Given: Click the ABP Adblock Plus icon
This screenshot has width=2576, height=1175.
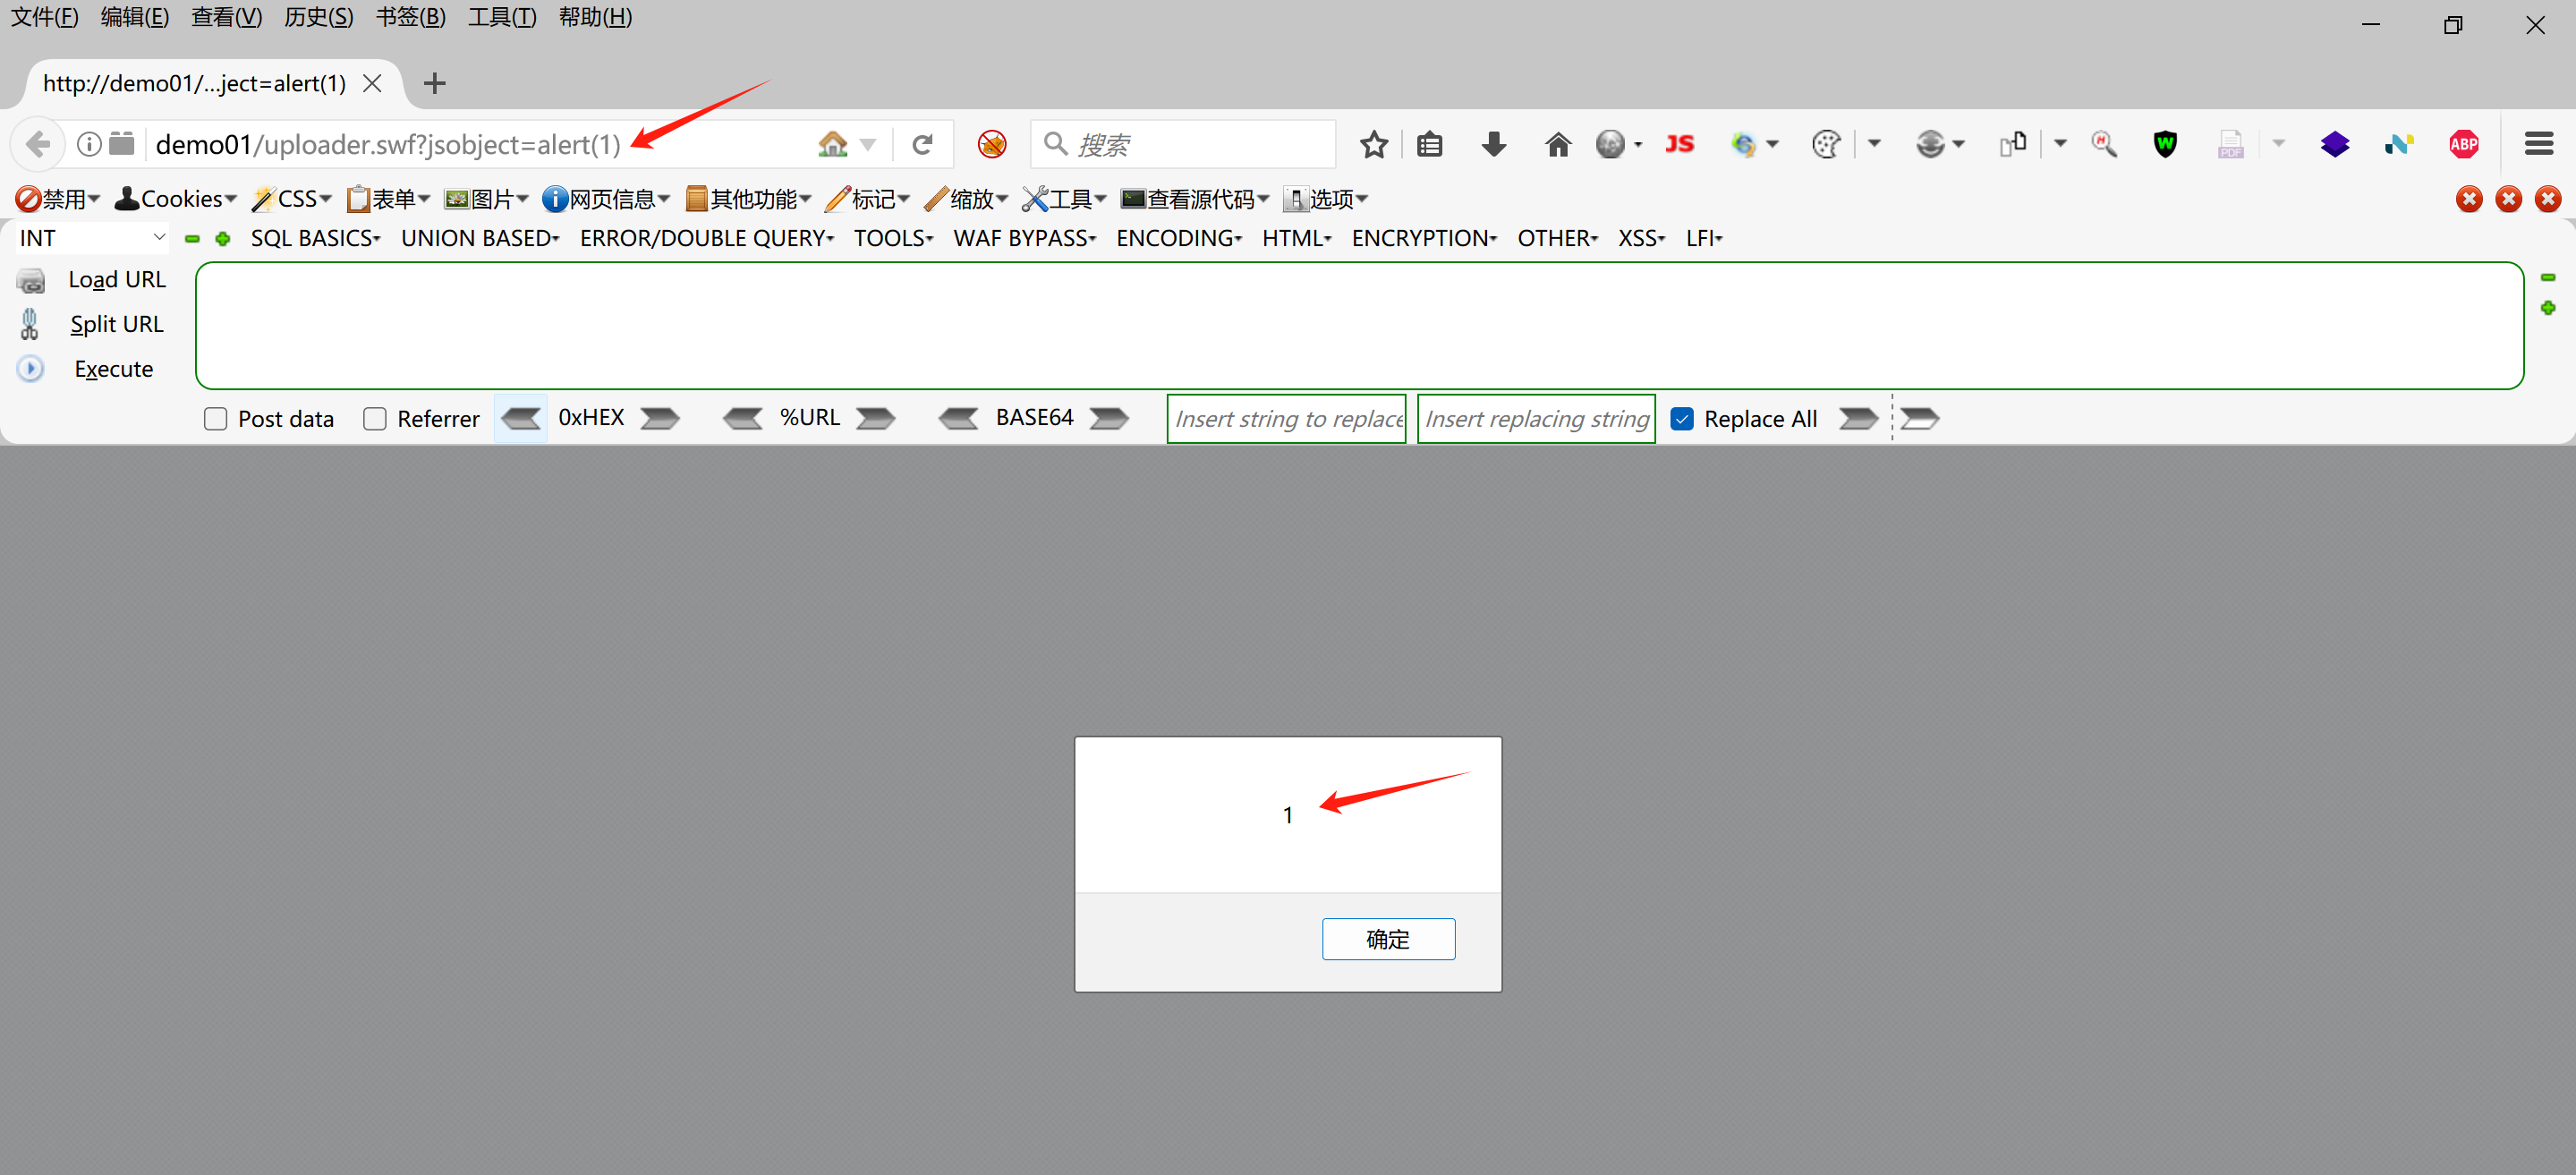Looking at the screenshot, I should click(x=2463, y=145).
